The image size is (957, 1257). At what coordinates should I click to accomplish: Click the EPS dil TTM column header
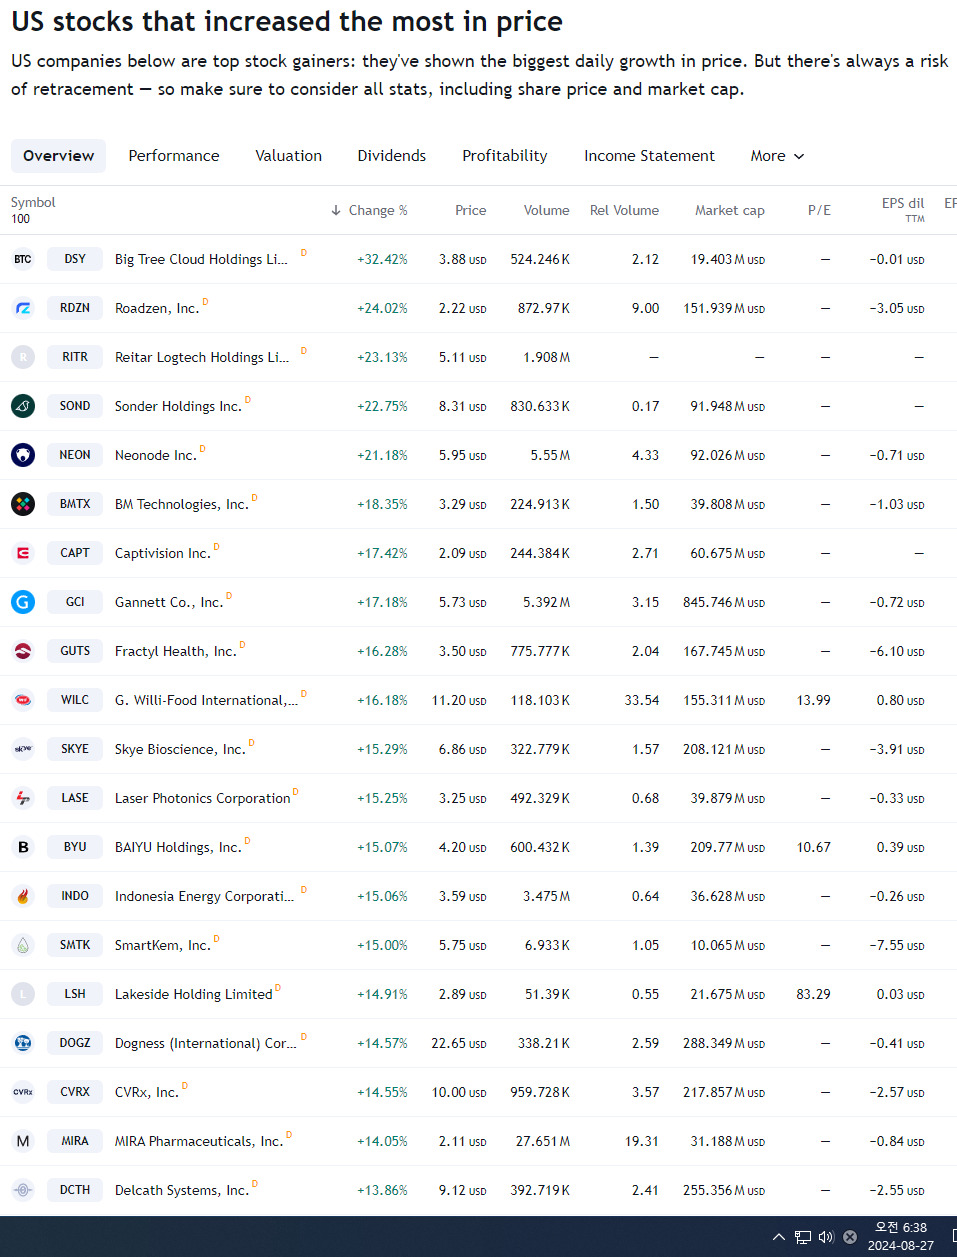click(903, 209)
